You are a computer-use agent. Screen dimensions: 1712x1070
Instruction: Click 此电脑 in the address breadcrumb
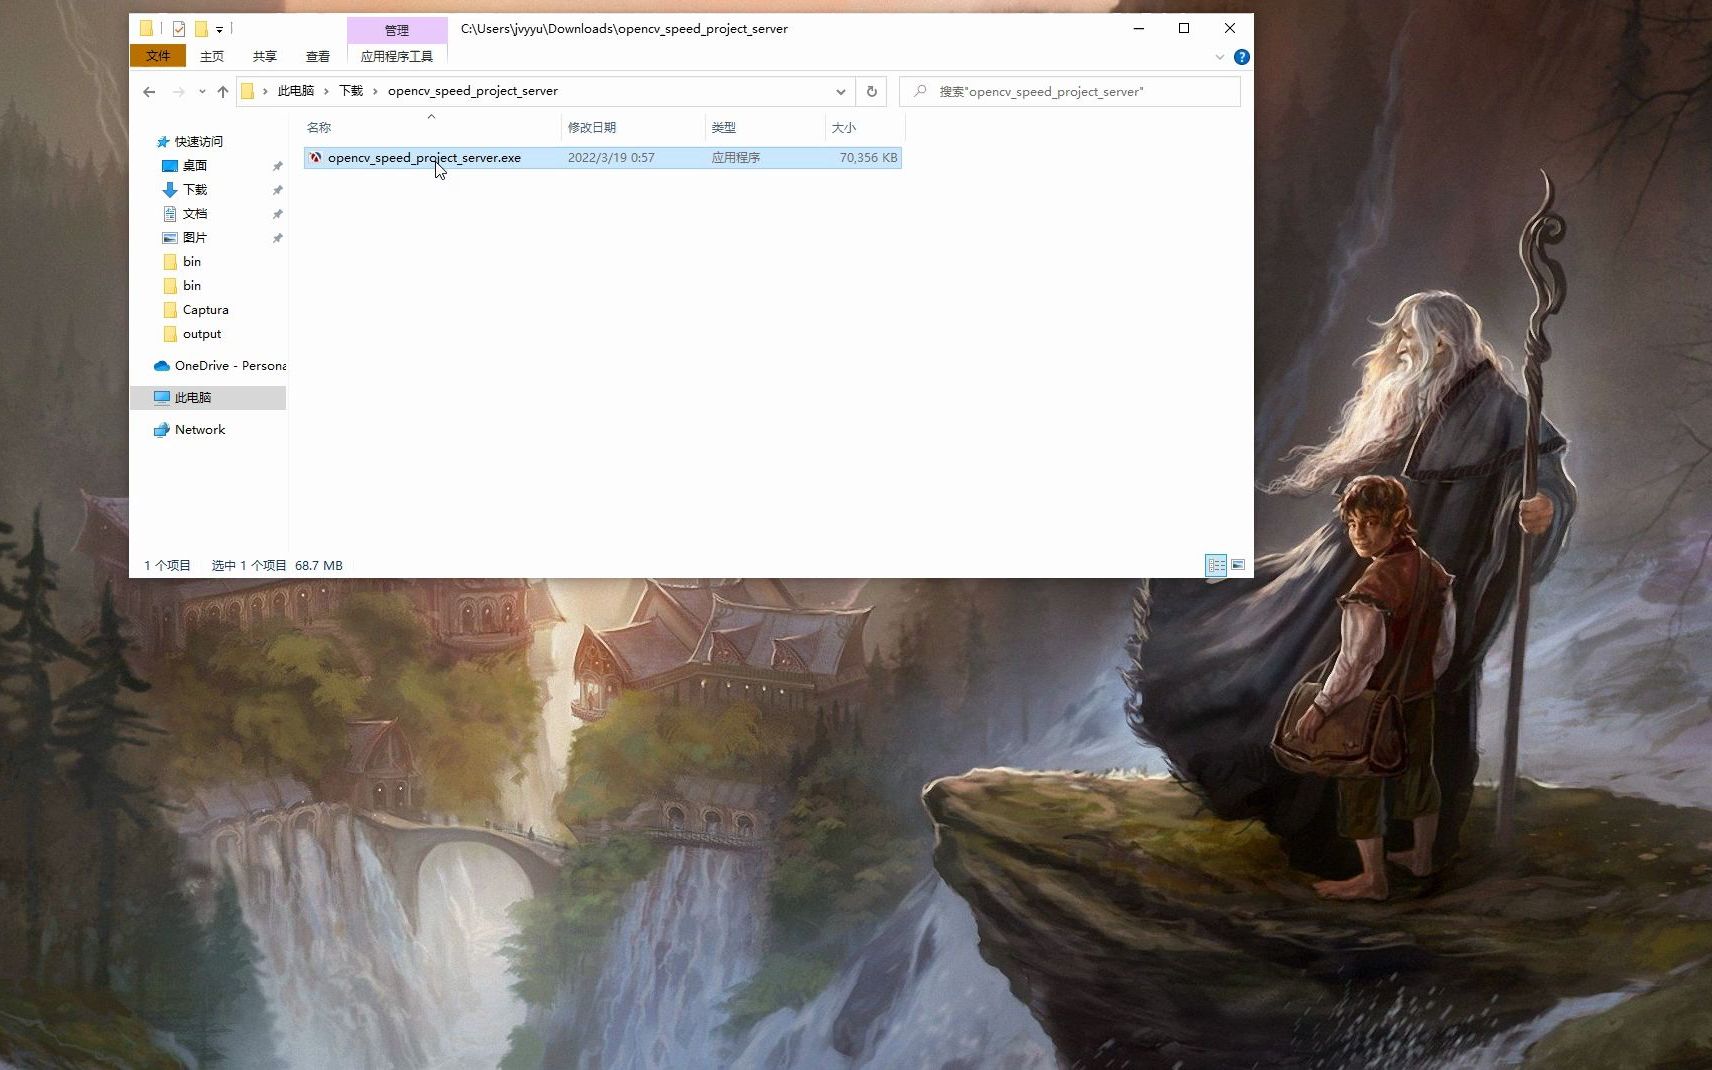click(x=296, y=91)
